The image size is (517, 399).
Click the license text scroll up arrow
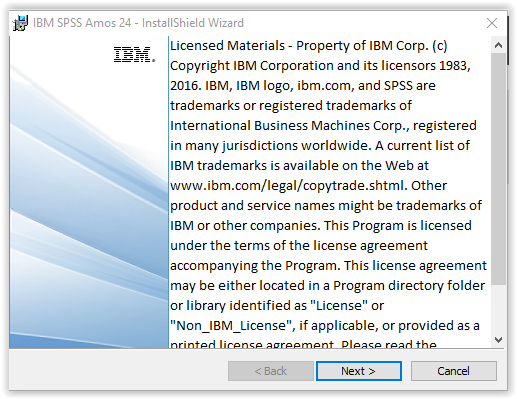pos(498,45)
